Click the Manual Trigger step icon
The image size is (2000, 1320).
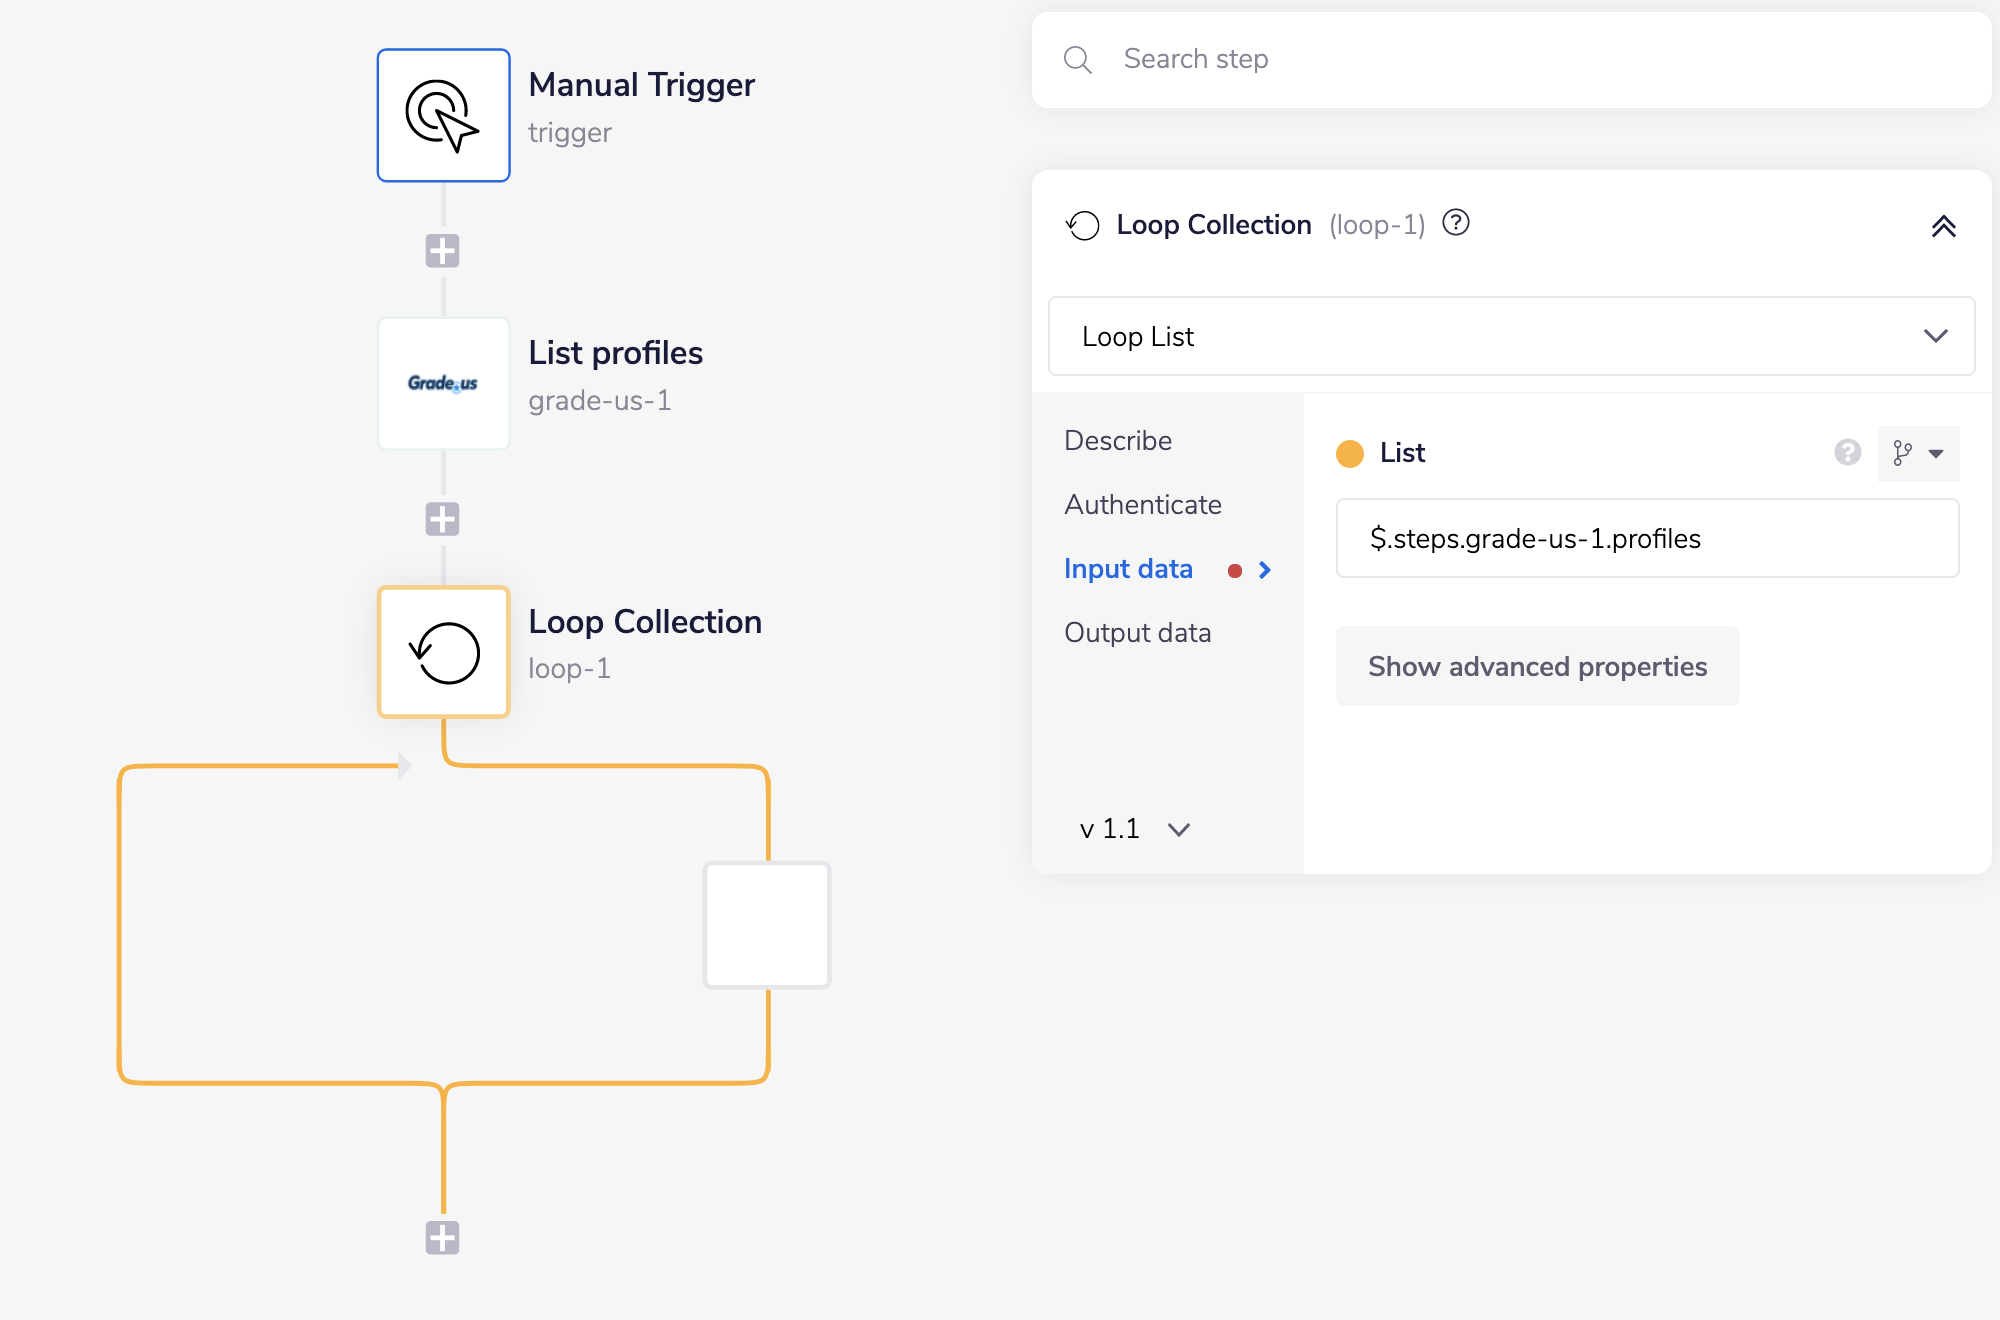coord(443,115)
